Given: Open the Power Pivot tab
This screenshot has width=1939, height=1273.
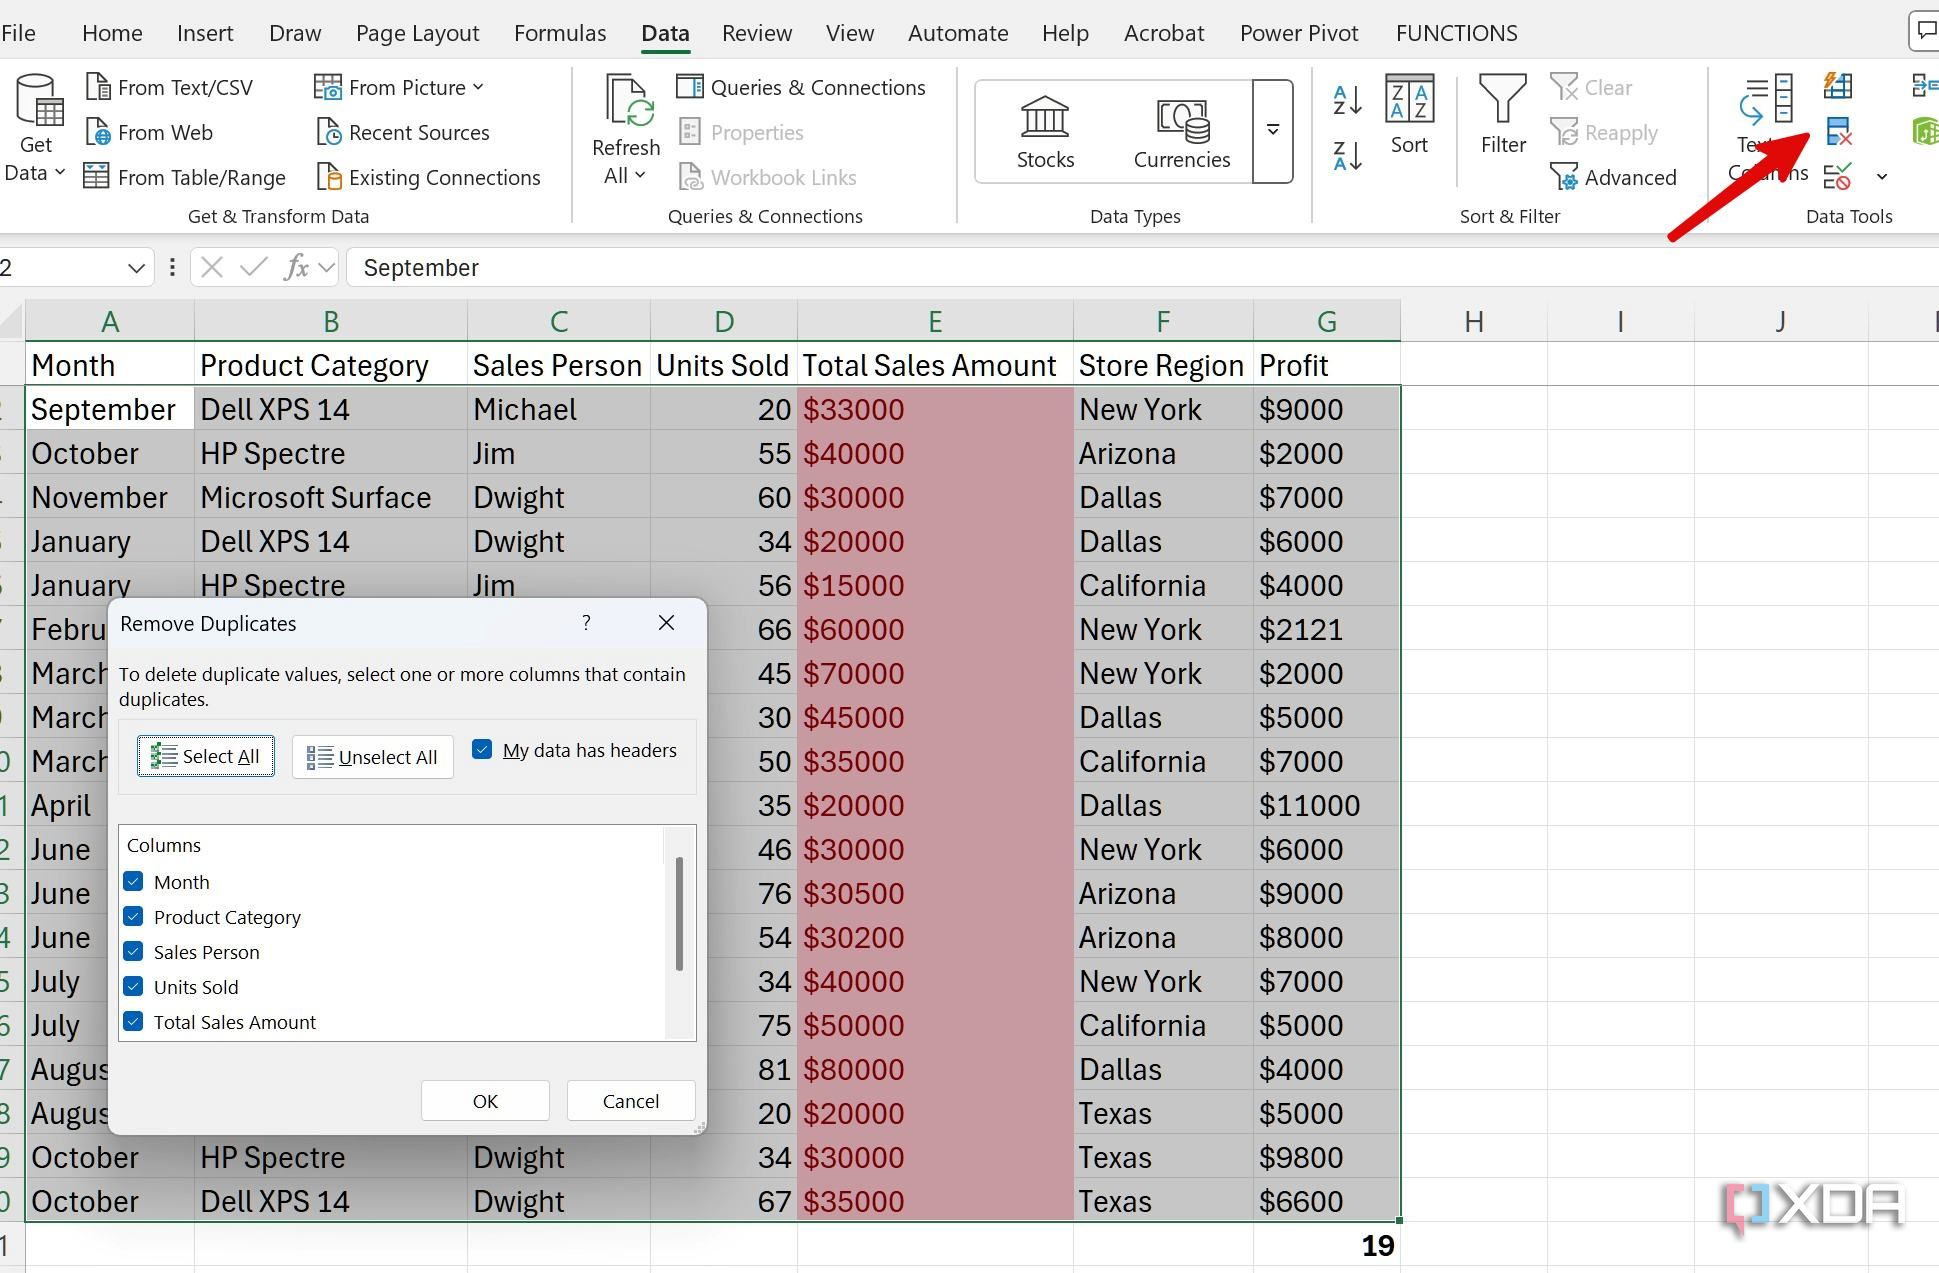Looking at the screenshot, I should pos(1298,32).
